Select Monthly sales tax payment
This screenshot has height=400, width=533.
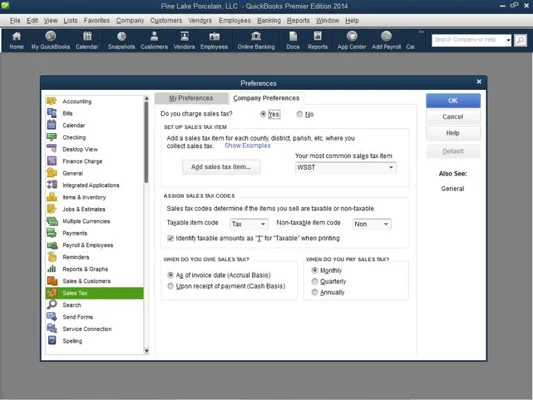click(x=314, y=271)
